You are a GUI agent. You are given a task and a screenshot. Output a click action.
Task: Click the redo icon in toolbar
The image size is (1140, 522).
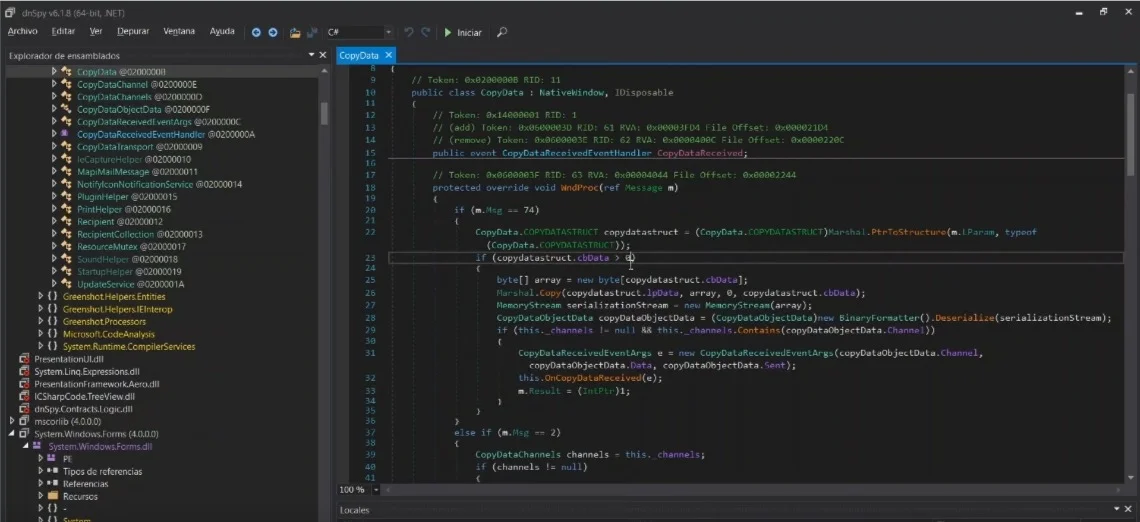click(x=428, y=32)
